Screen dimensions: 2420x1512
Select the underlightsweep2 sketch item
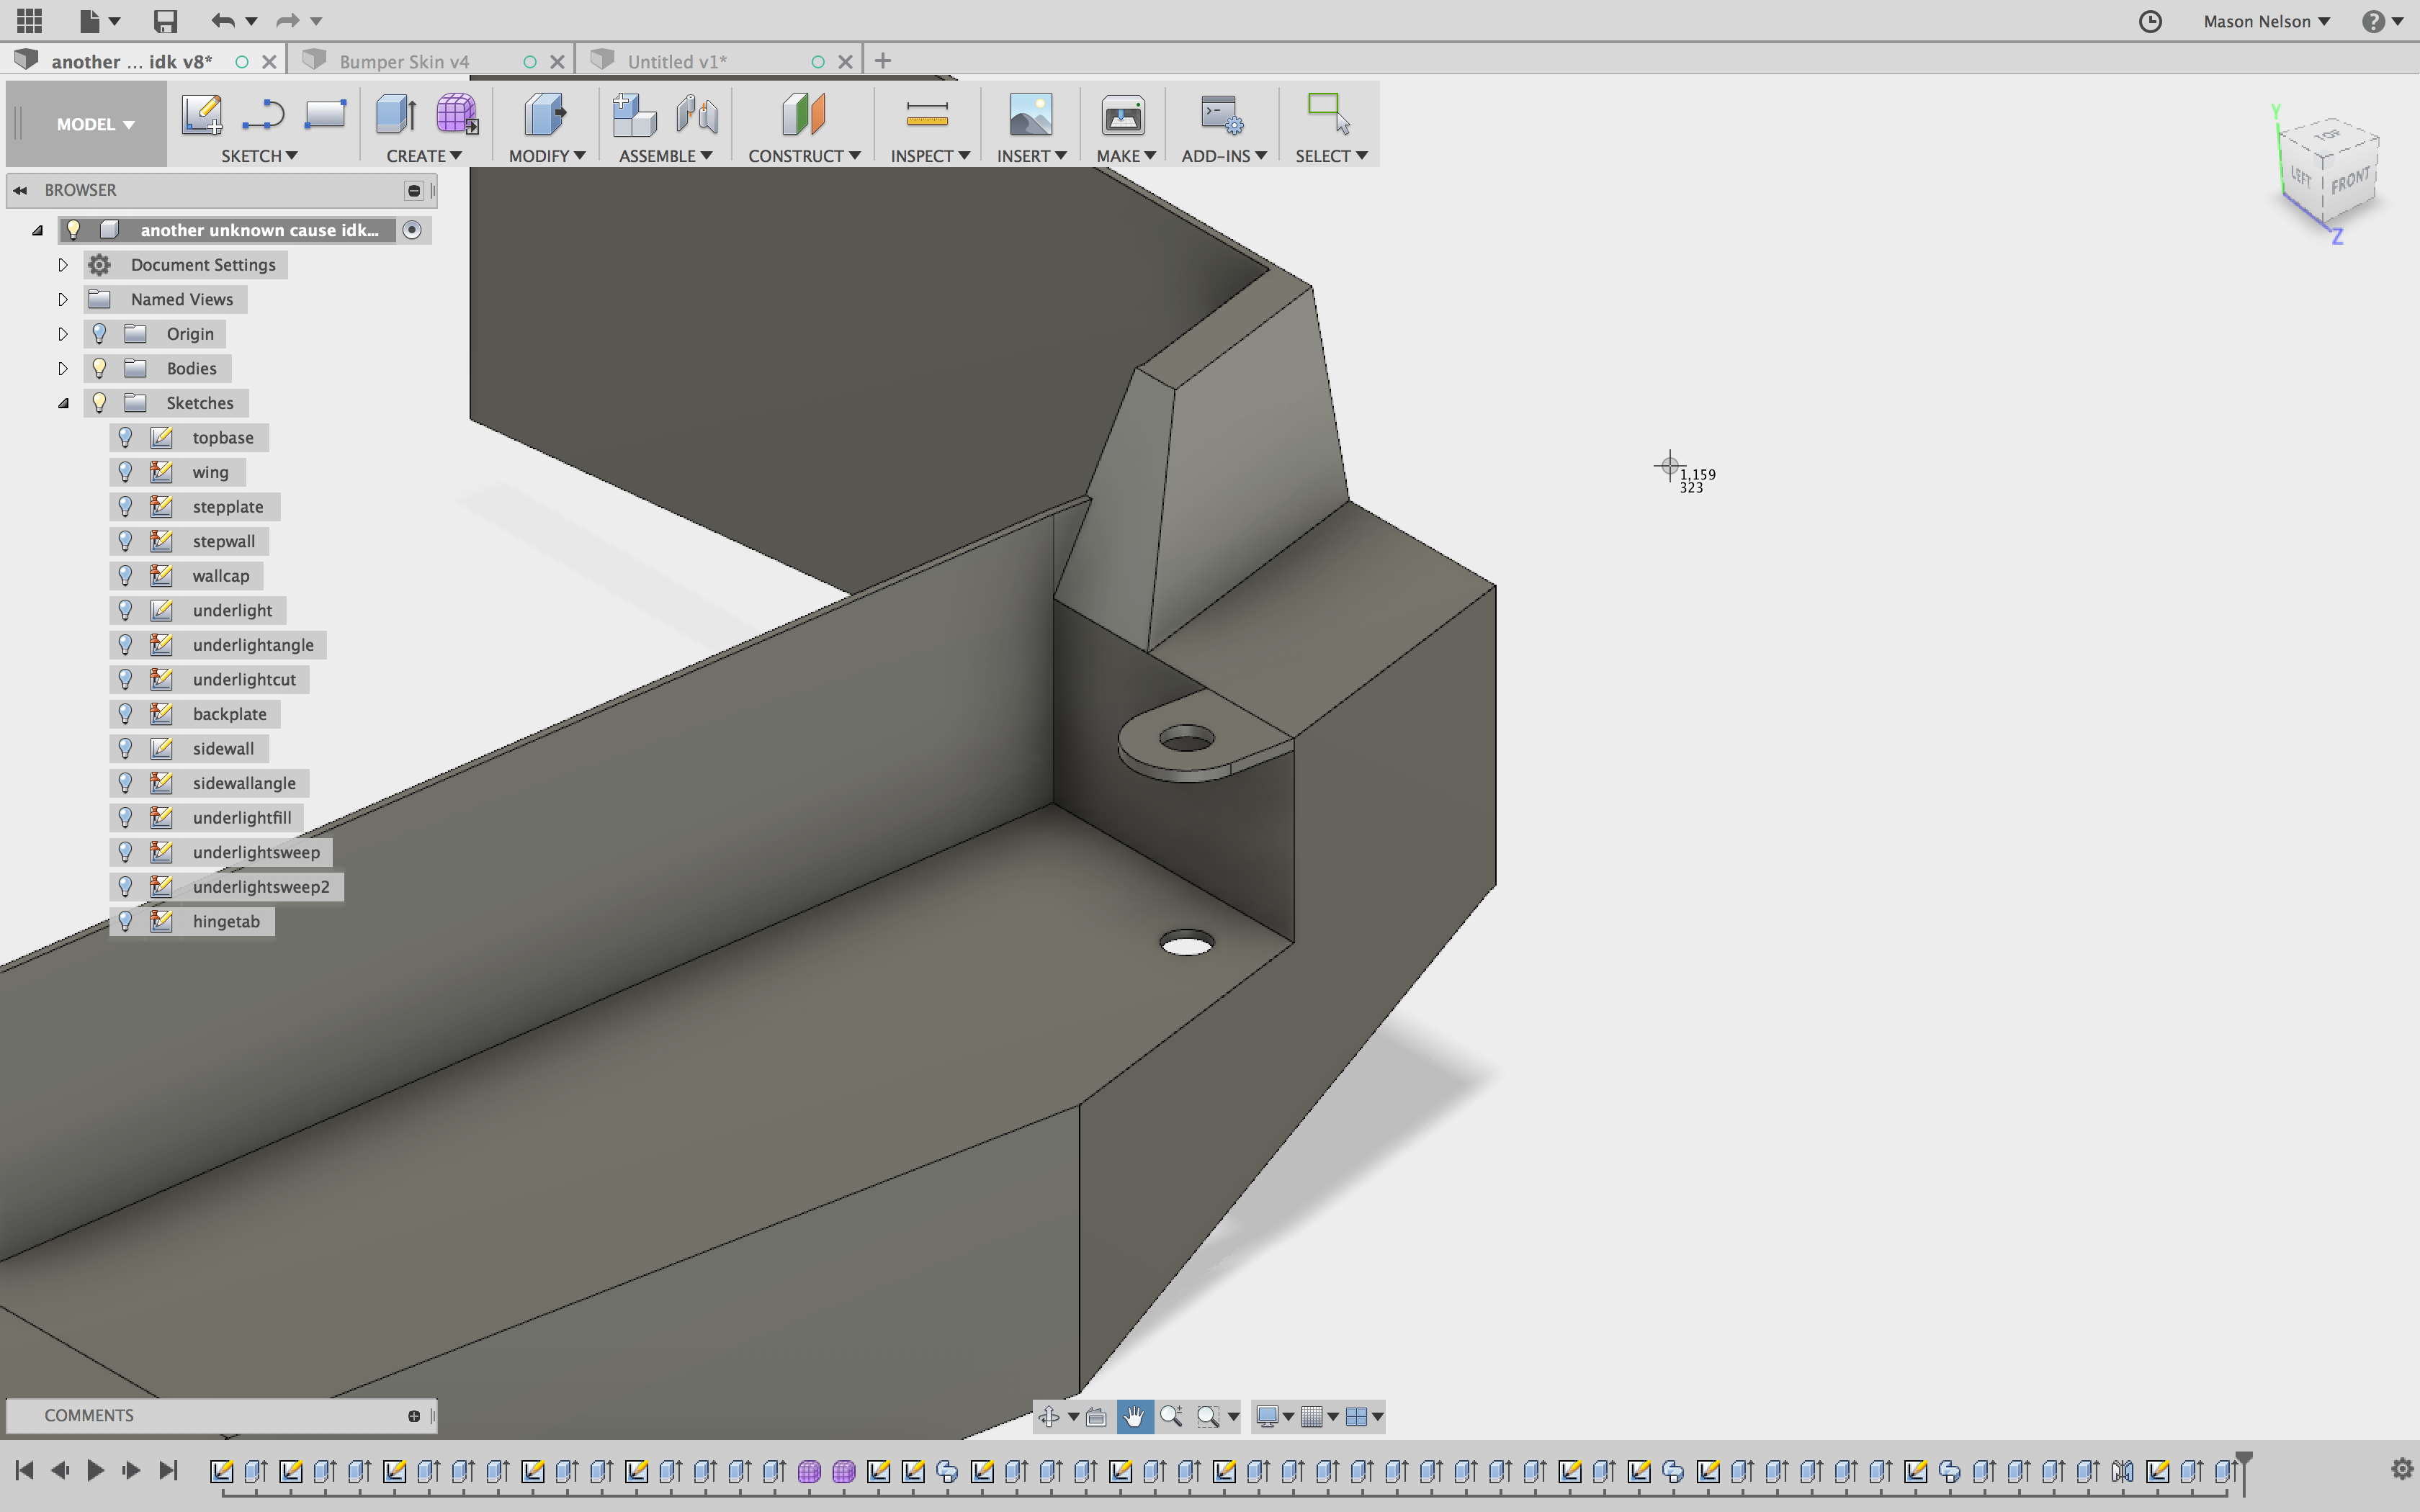(x=260, y=887)
